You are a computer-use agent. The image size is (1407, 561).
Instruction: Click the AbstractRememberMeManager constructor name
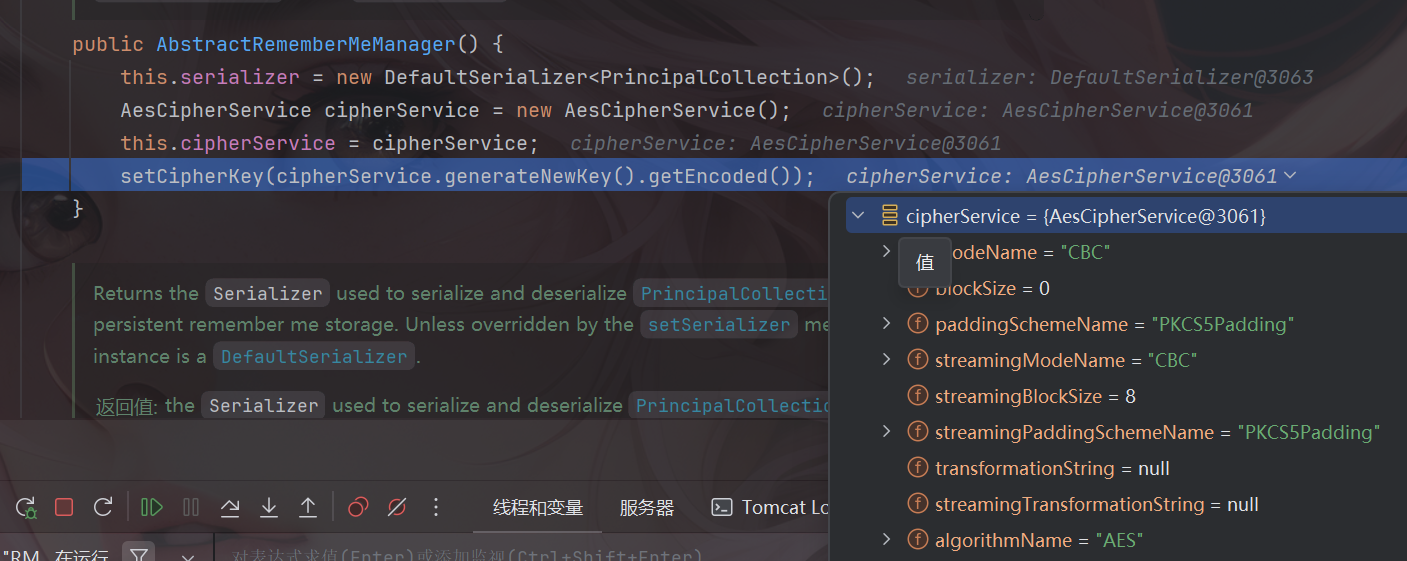click(306, 45)
